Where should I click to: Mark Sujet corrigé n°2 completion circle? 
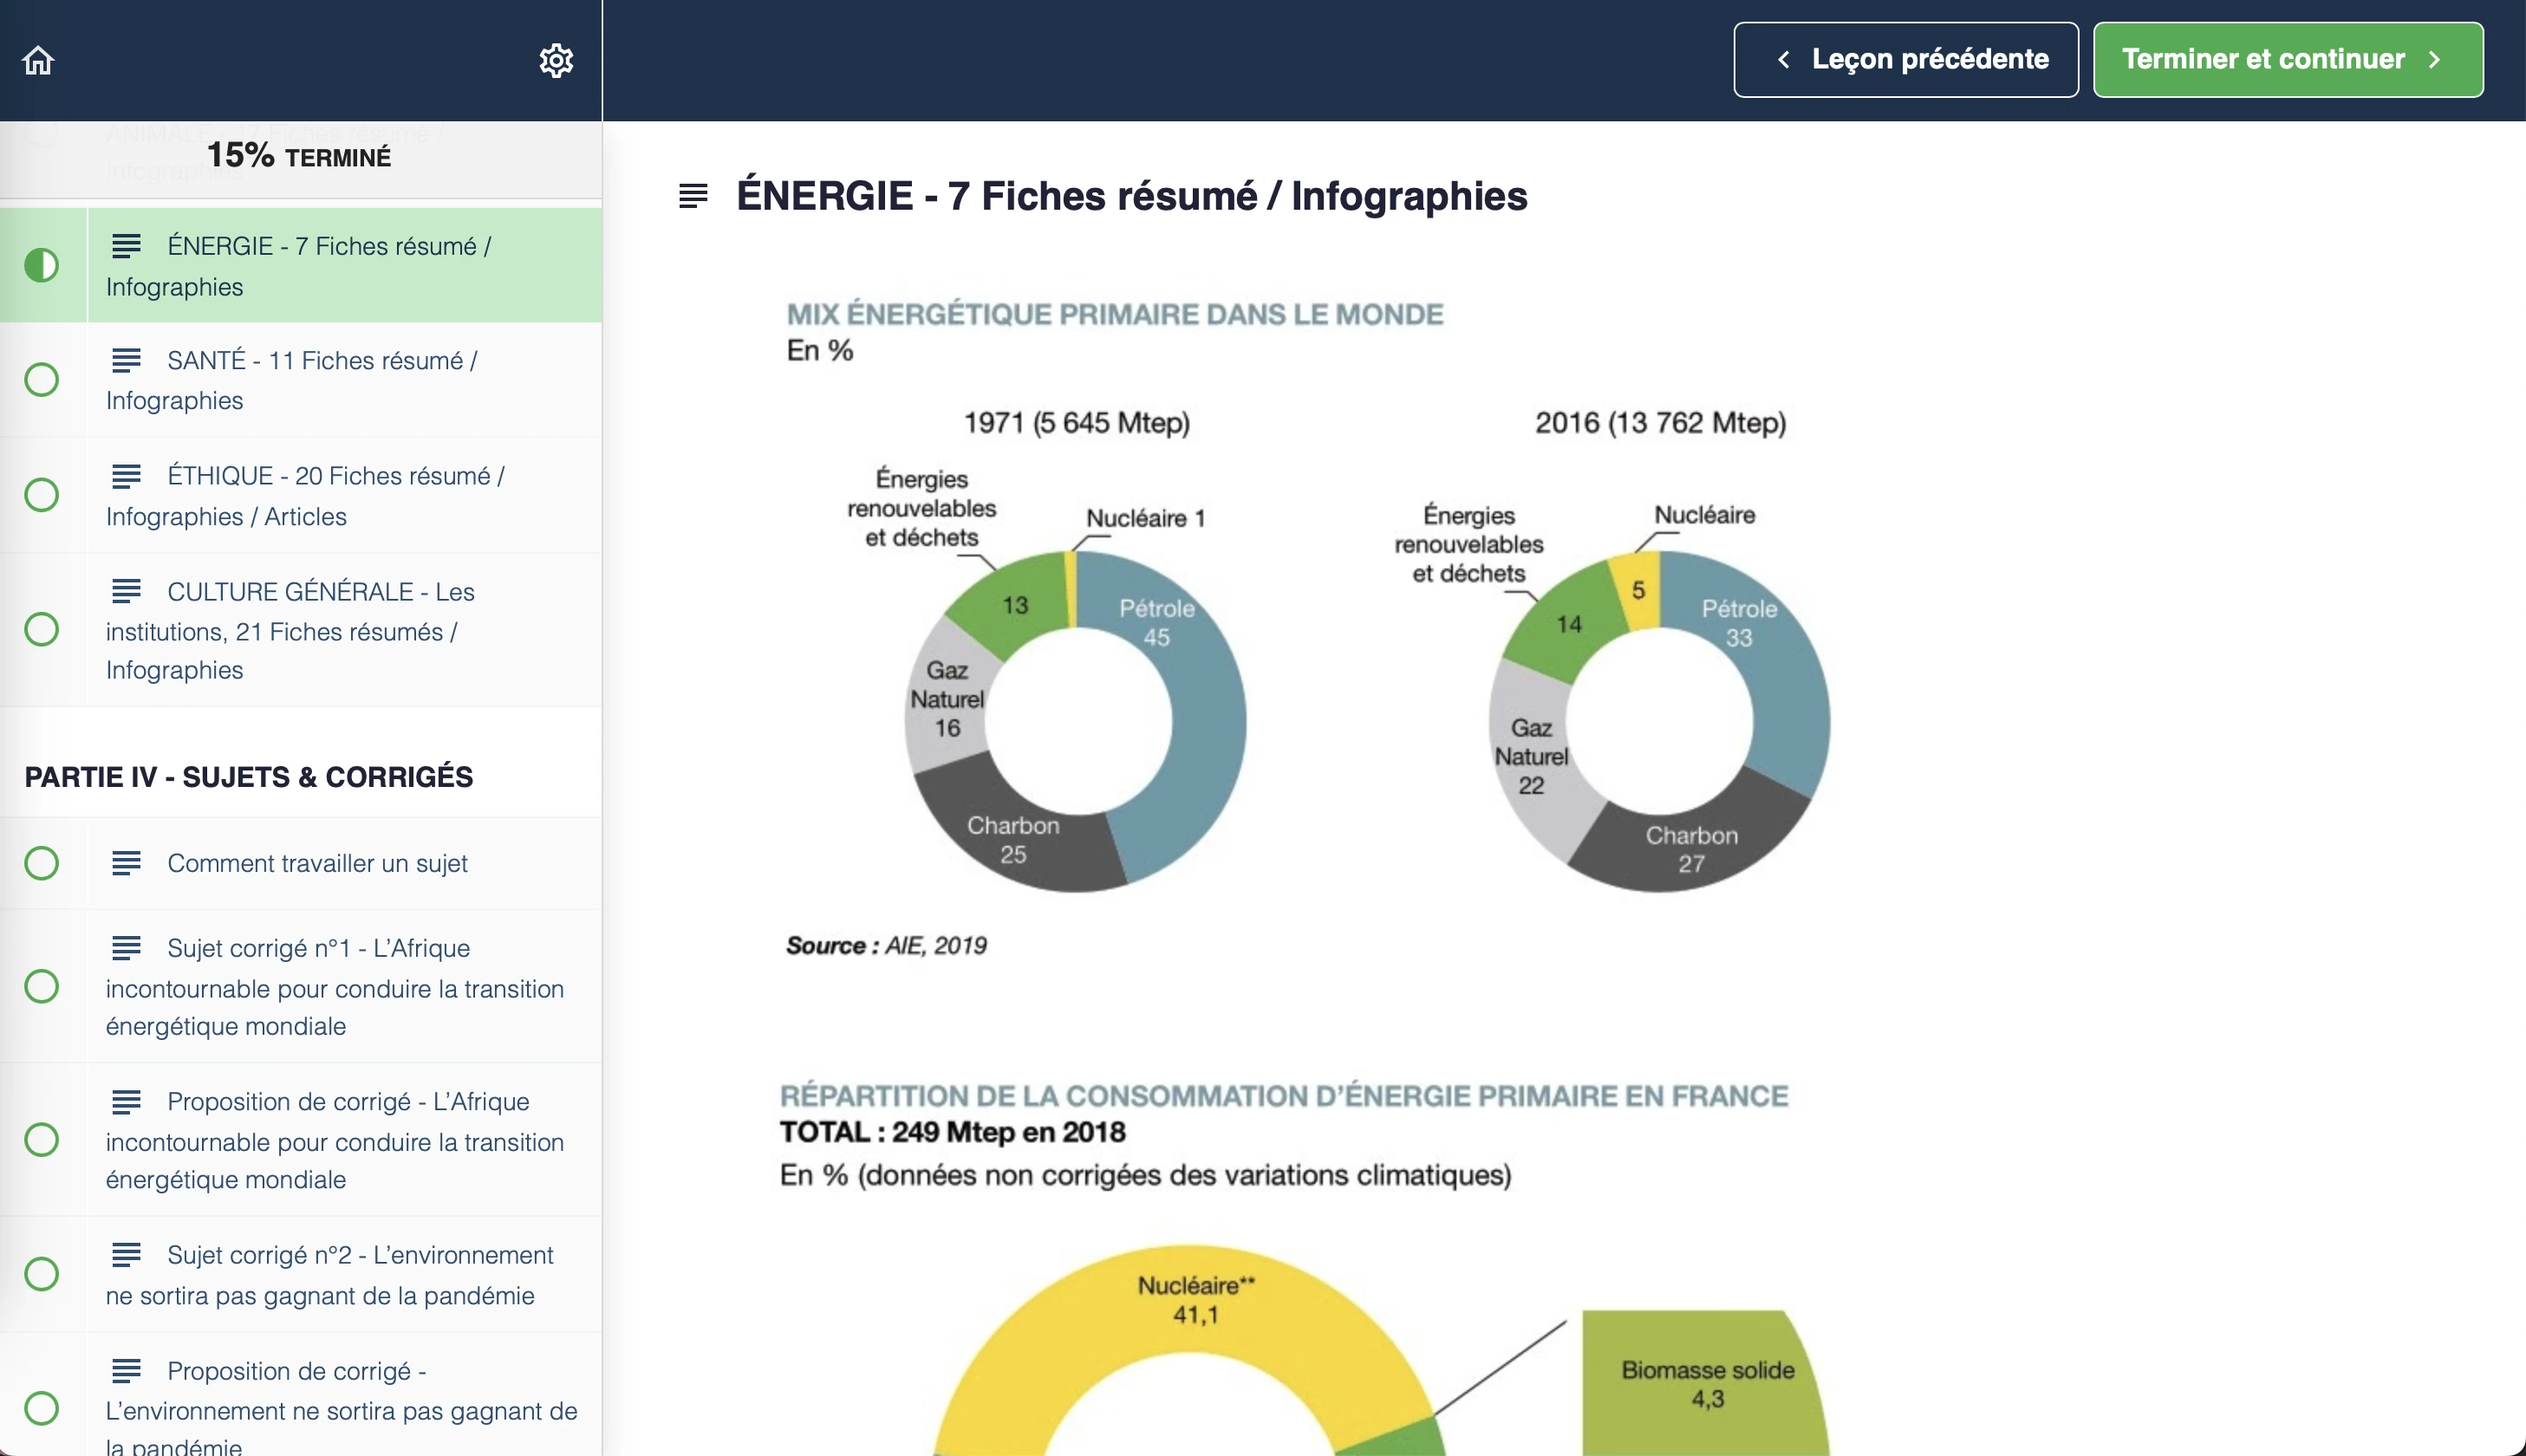[41, 1274]
